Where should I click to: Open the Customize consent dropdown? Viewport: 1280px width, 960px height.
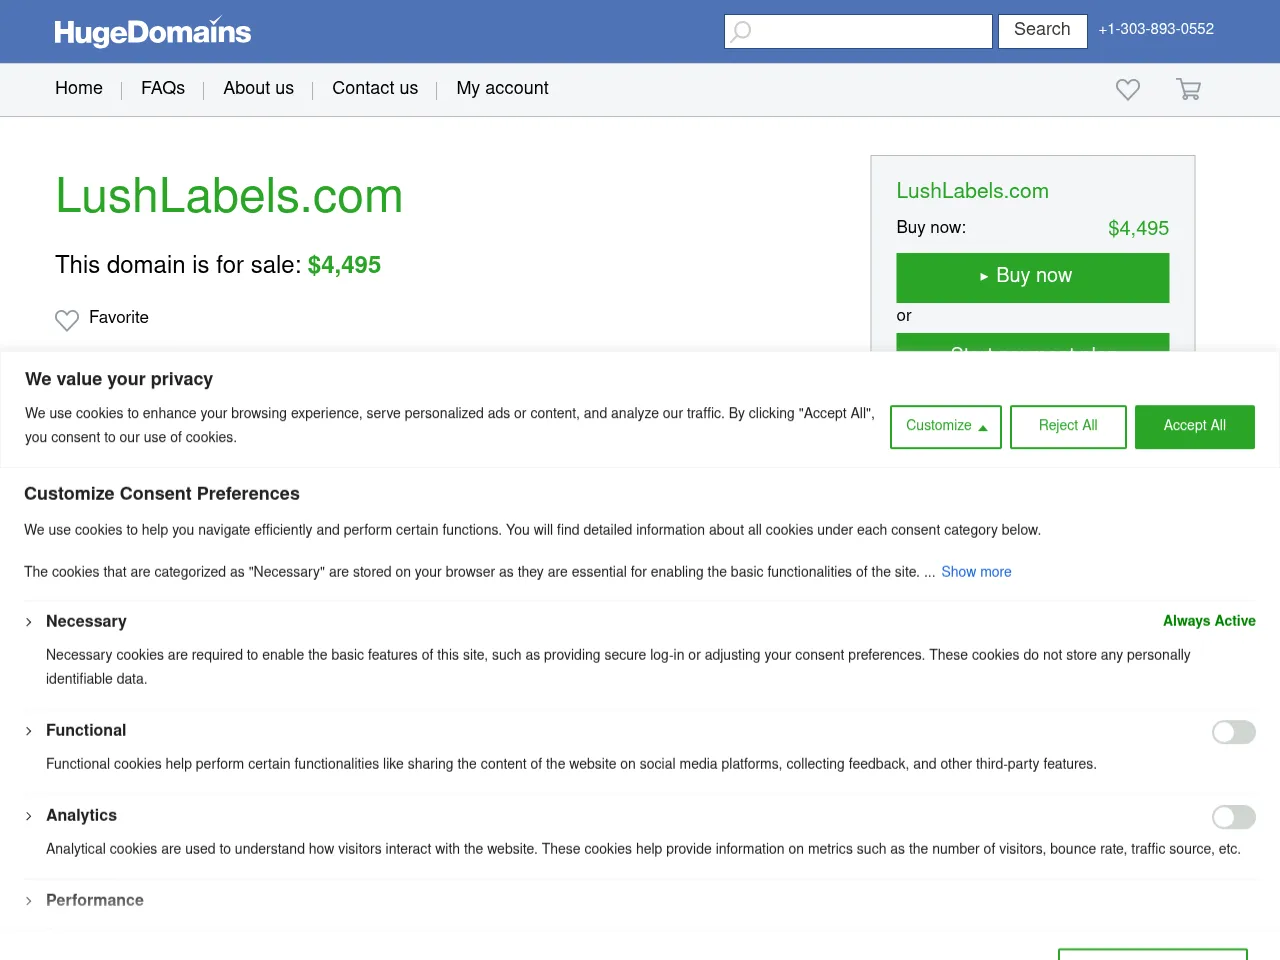coord(945,426)
